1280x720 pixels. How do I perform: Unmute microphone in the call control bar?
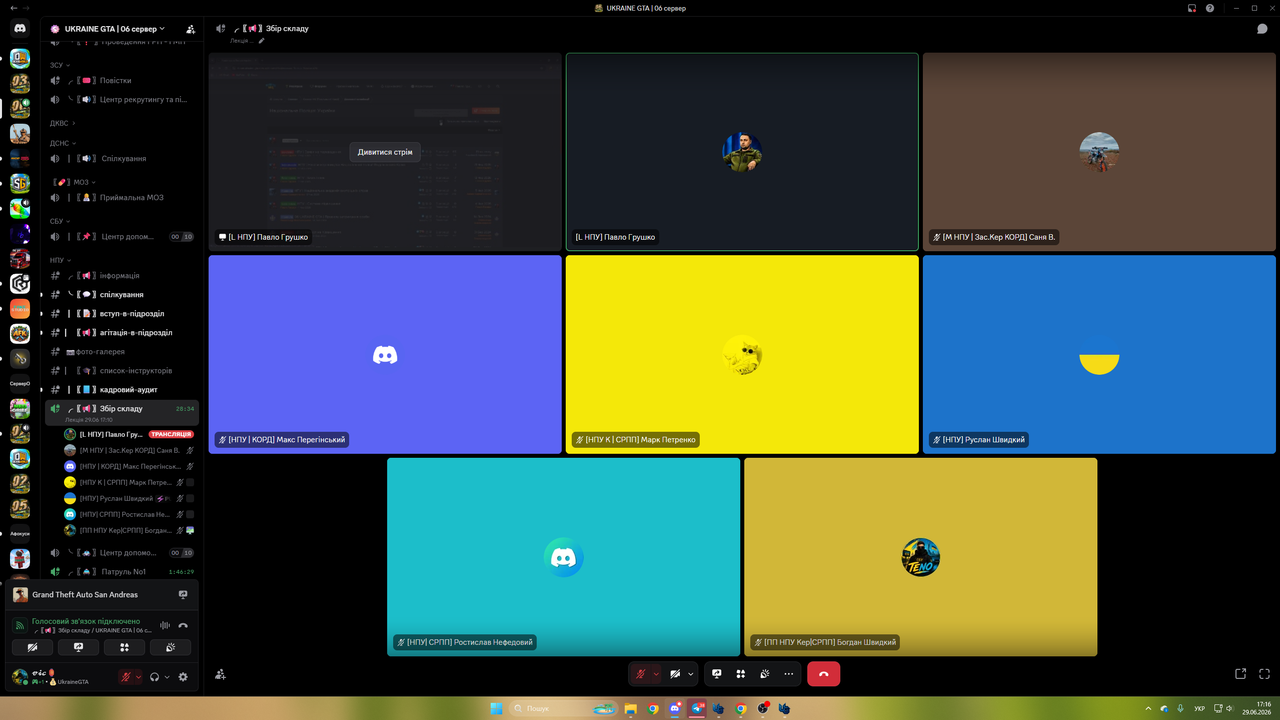pyautogui.click(x=640, y=674)
